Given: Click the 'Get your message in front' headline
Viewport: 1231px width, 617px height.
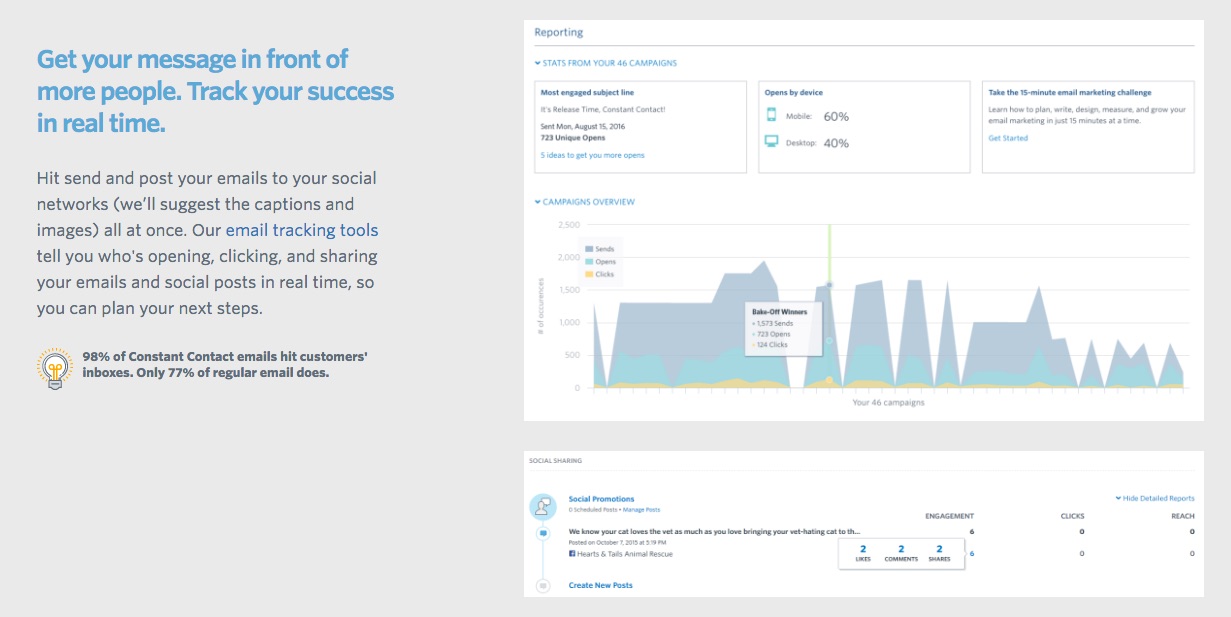Looking at the screenshot, I should point(215,91).
